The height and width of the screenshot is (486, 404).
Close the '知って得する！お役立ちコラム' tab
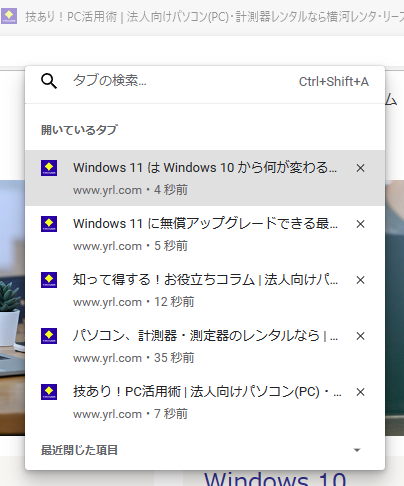pos(360,280)
